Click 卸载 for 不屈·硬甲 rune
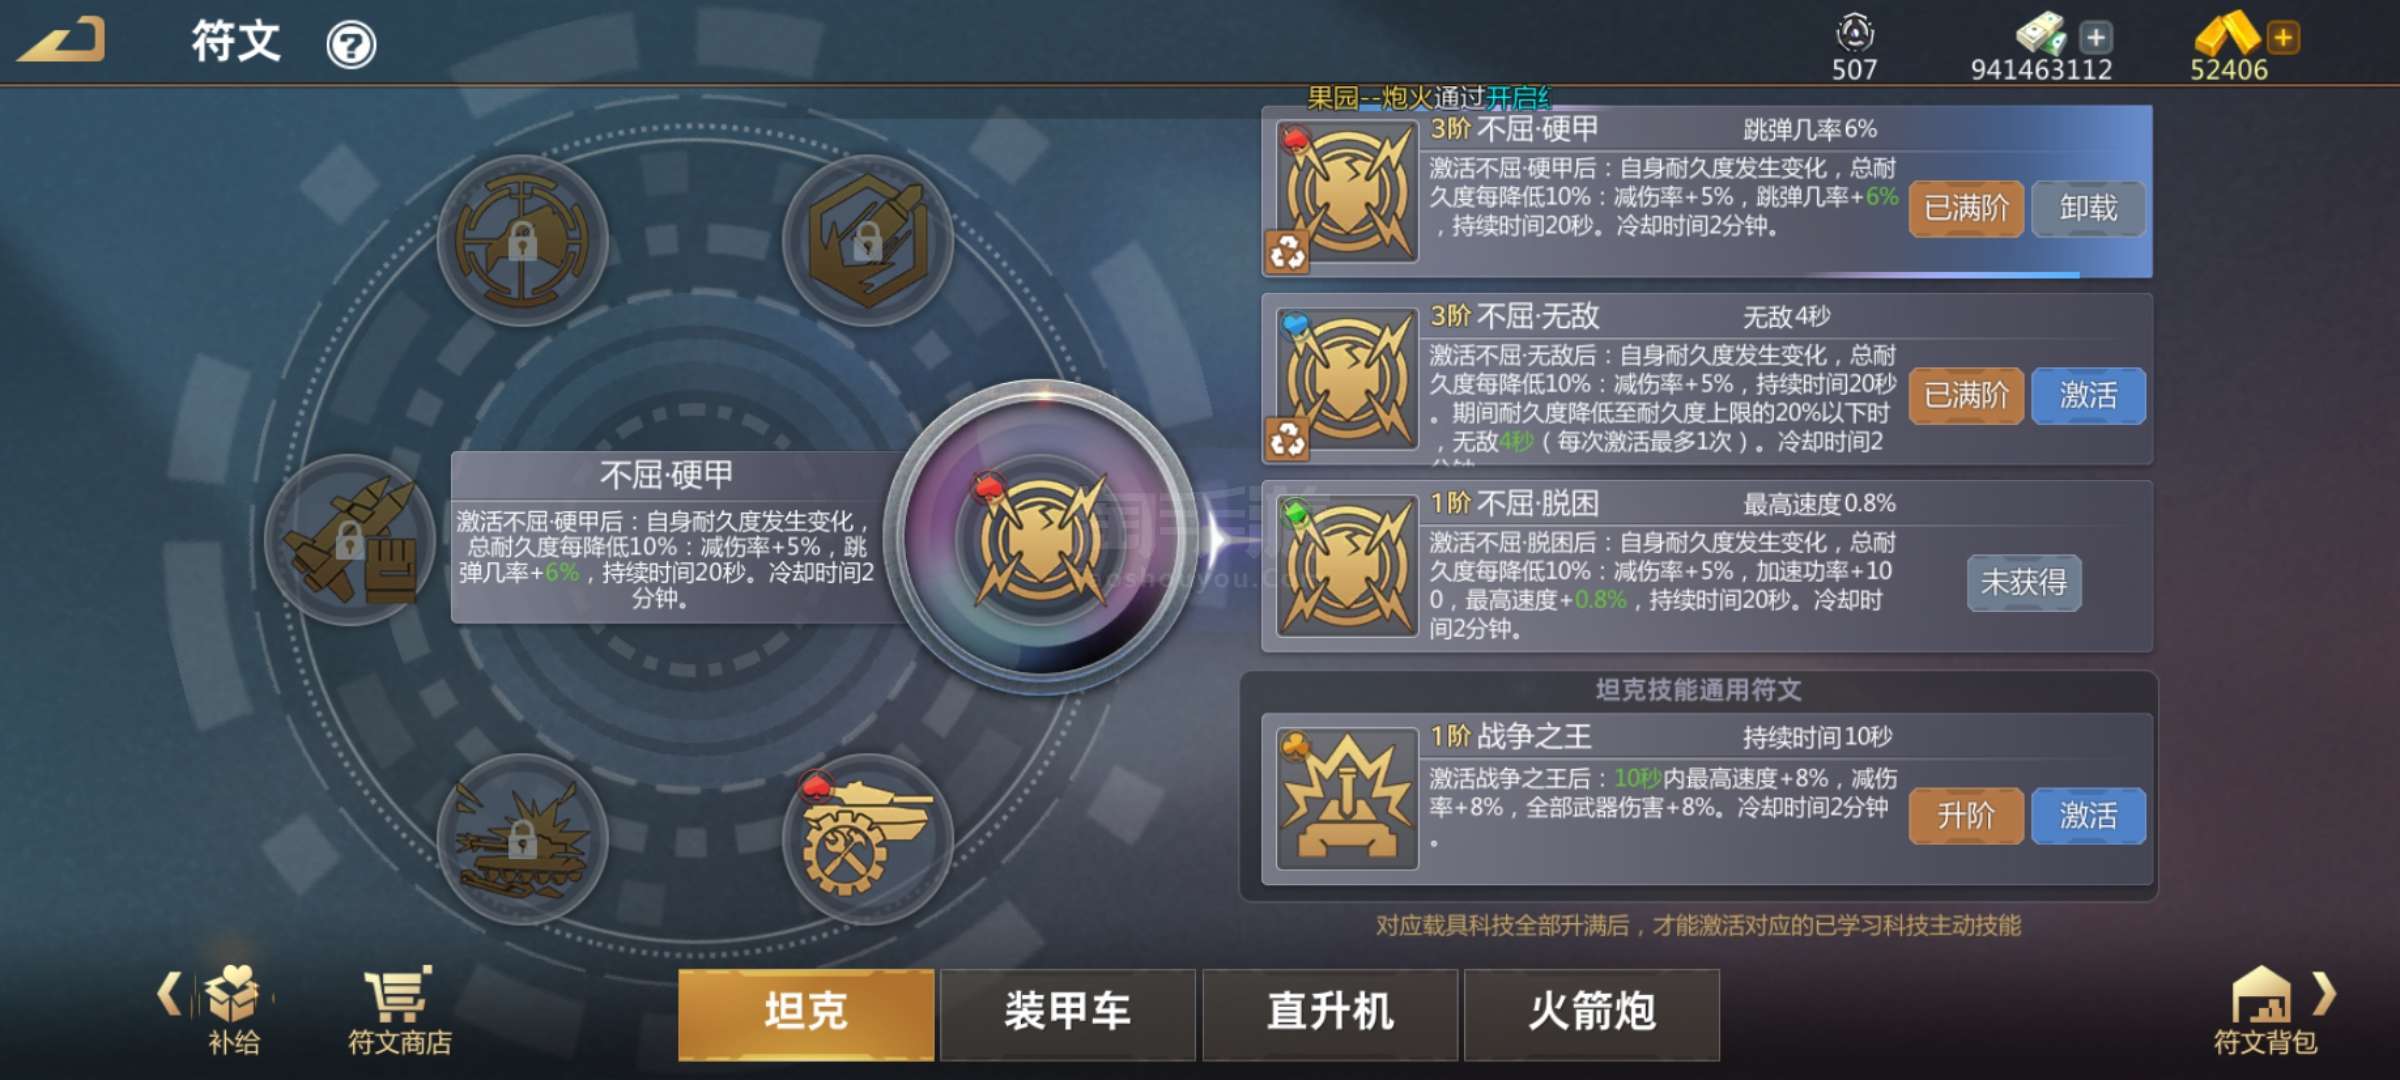 2088,208
